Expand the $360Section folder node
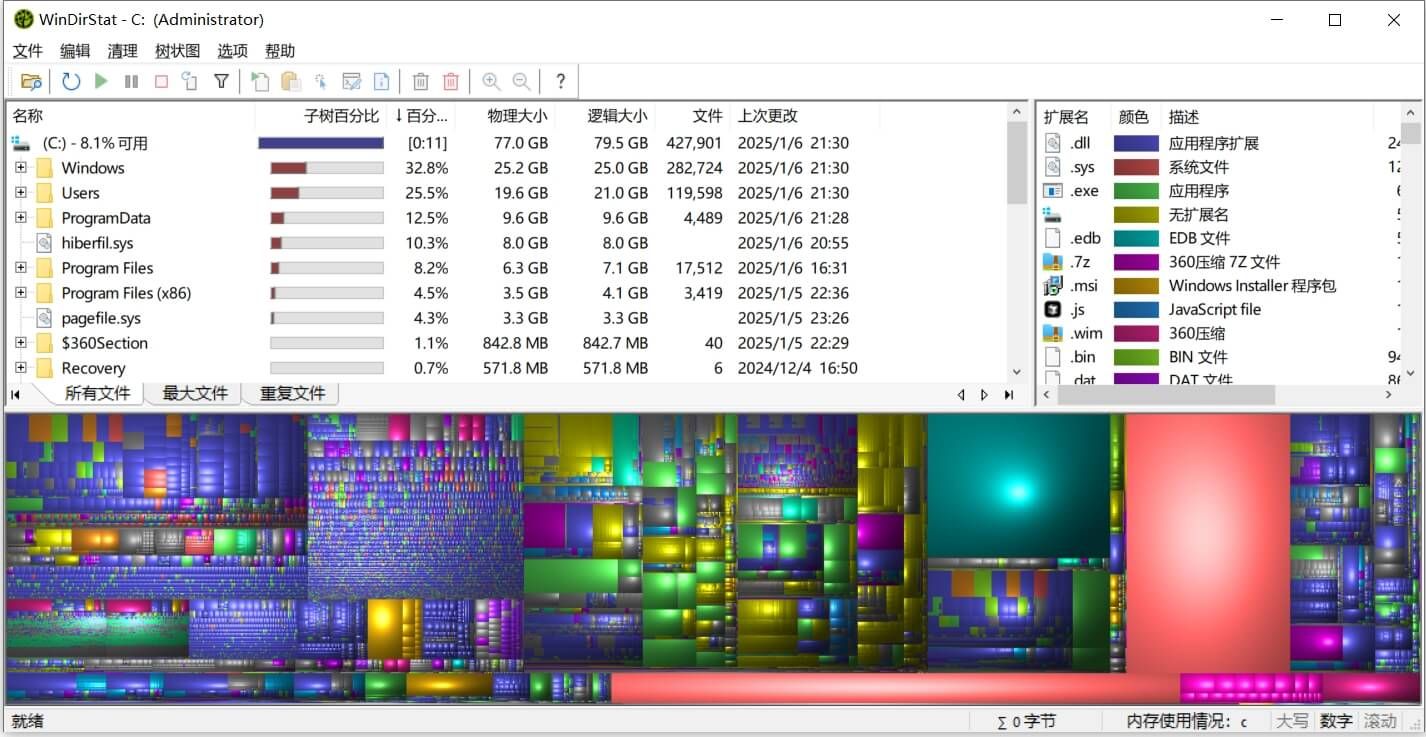 click(20, 343)
